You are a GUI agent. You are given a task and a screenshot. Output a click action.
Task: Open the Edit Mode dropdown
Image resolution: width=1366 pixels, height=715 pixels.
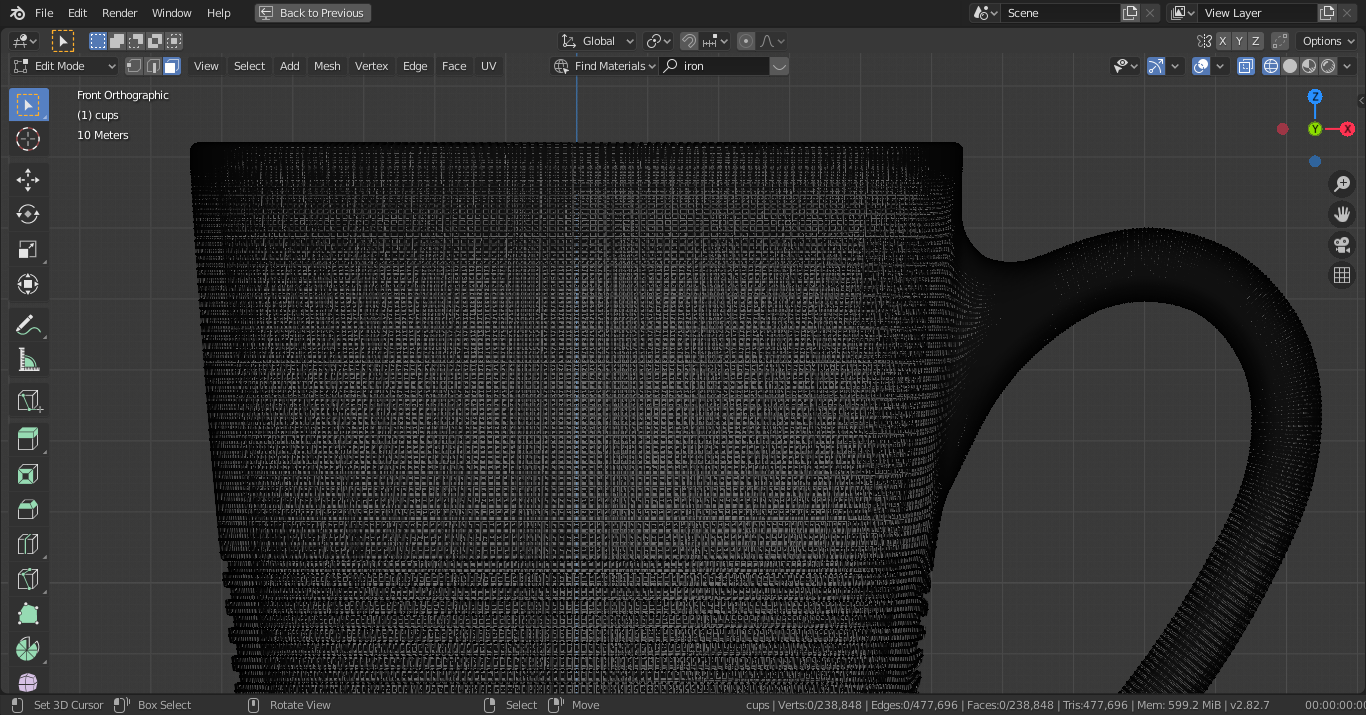pyautogui.click(x=63, y=66)
